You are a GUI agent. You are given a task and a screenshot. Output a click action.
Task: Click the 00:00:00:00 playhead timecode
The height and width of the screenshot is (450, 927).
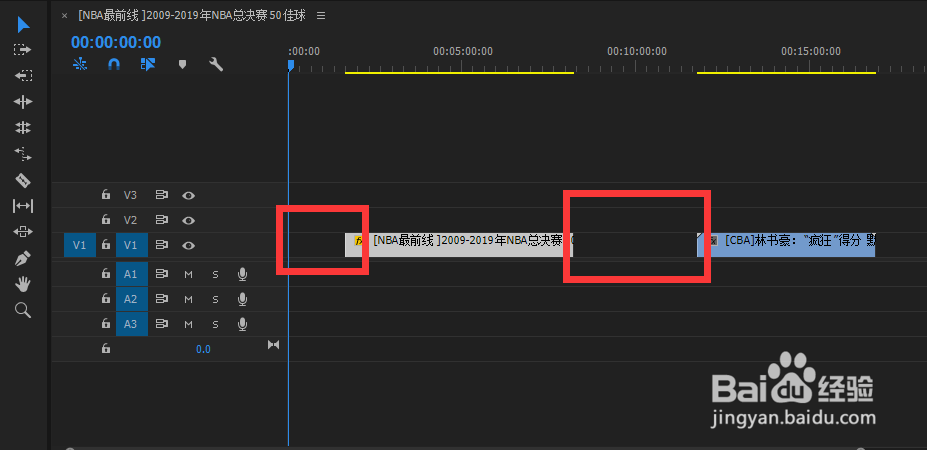[x=116, y=42]
